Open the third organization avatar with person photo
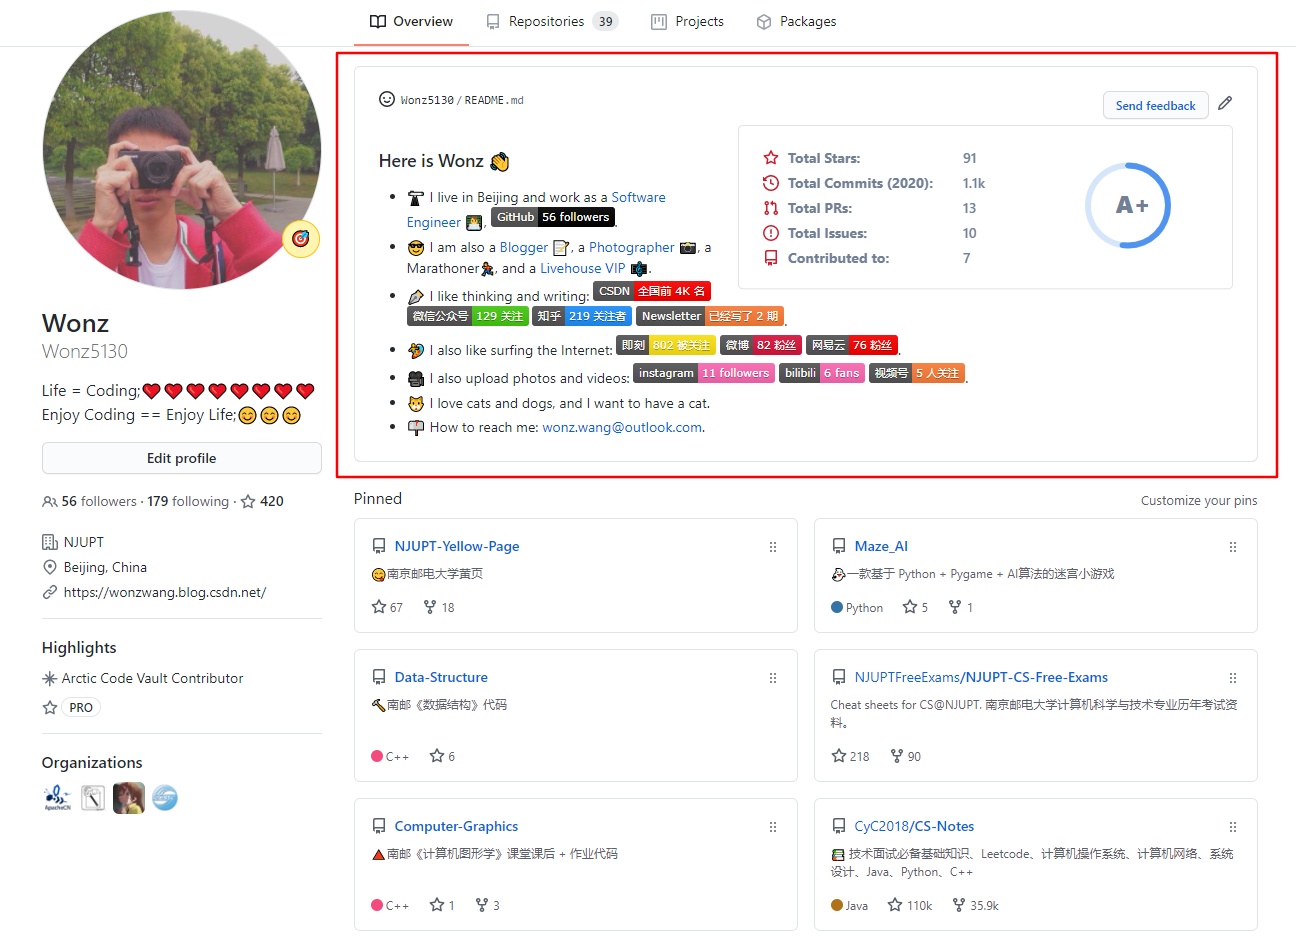1296x943 pixels. point(129,797)
